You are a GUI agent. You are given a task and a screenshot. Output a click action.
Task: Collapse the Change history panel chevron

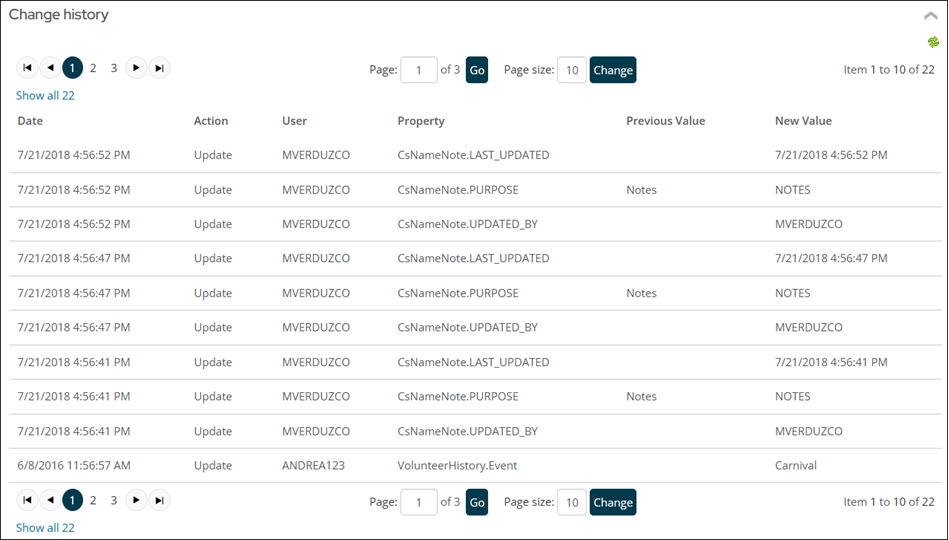pyautogui.click(x=930, y=16)
